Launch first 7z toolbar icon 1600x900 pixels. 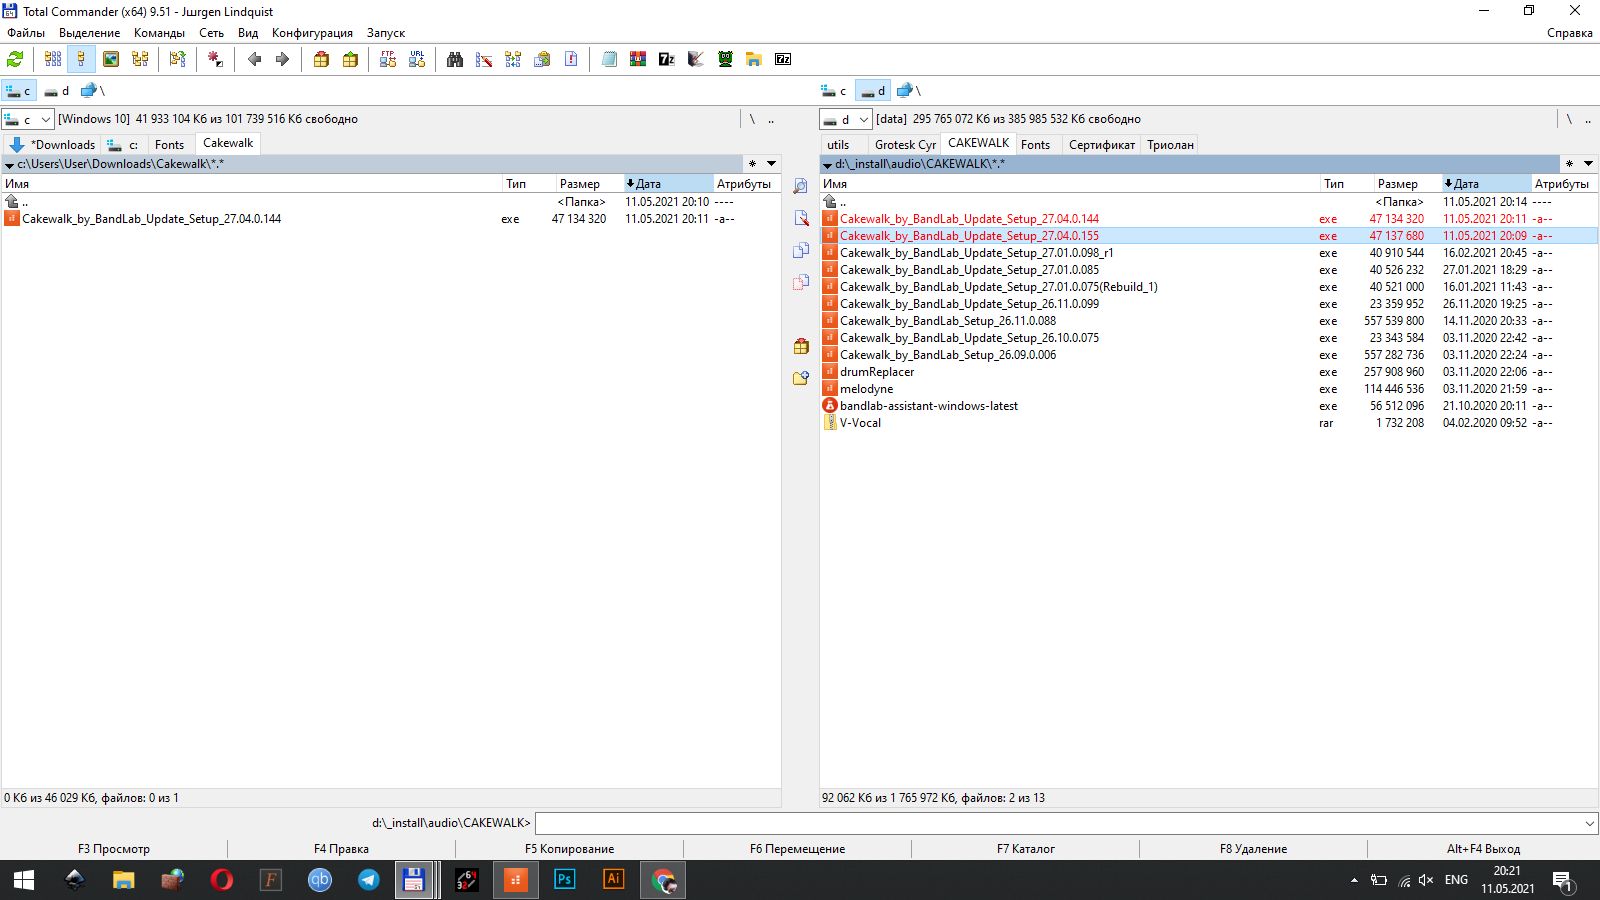[667, 59]
